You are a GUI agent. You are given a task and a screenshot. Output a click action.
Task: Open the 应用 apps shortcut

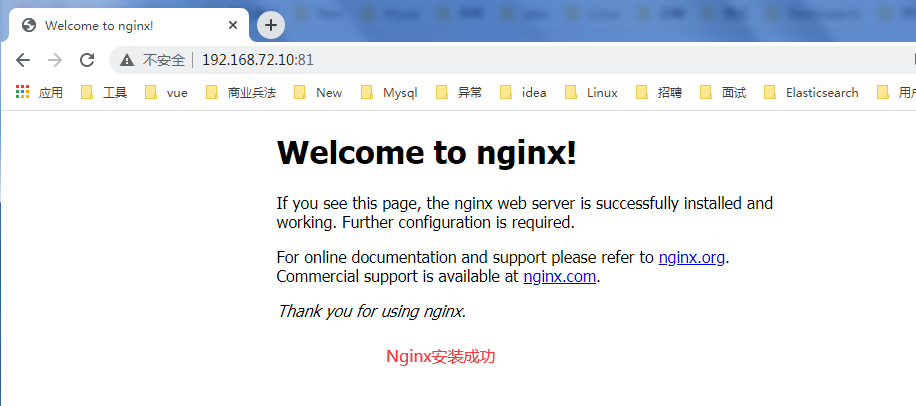(x=39, y=92)
